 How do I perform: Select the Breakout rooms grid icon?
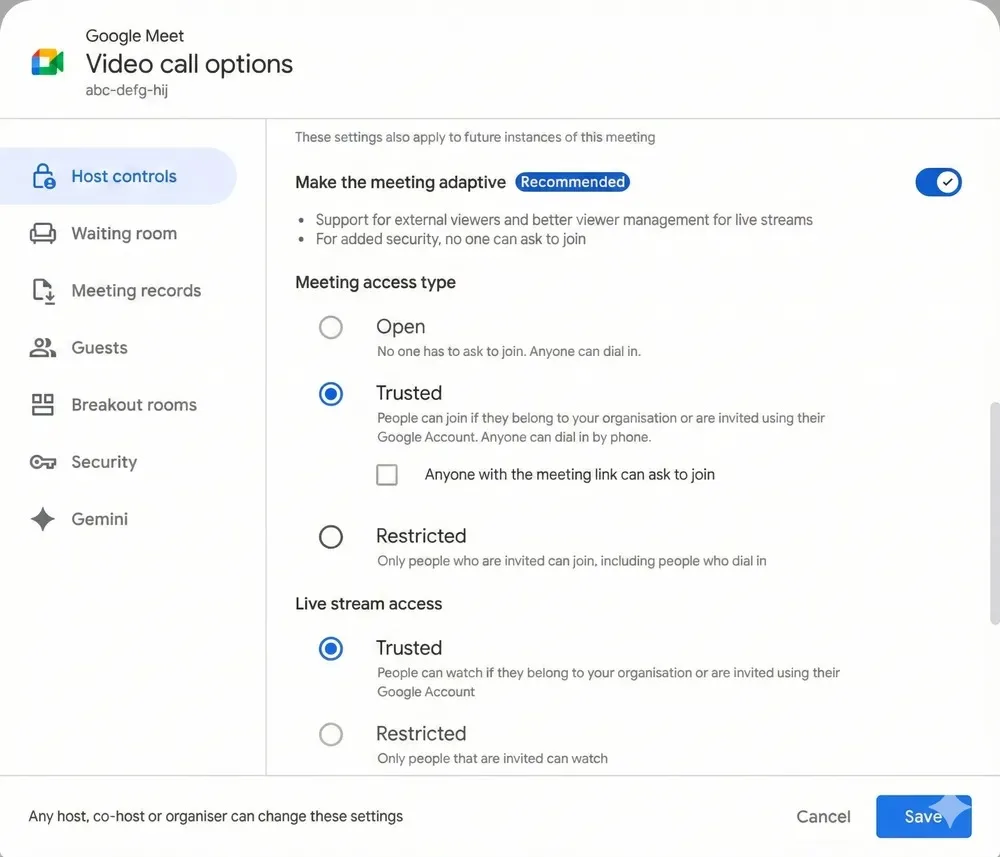[x=42, y=404]
